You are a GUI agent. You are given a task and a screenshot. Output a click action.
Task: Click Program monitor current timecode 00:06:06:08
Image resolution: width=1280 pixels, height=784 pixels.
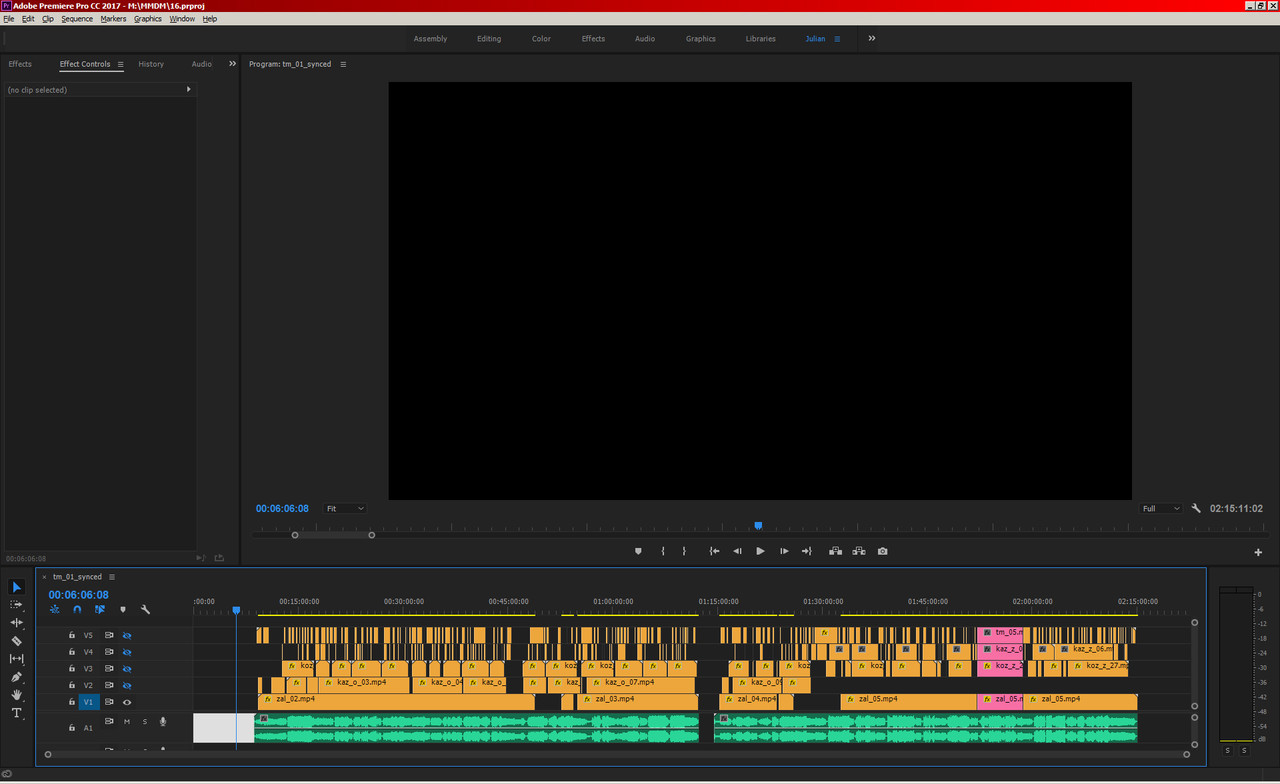point(282,508)
